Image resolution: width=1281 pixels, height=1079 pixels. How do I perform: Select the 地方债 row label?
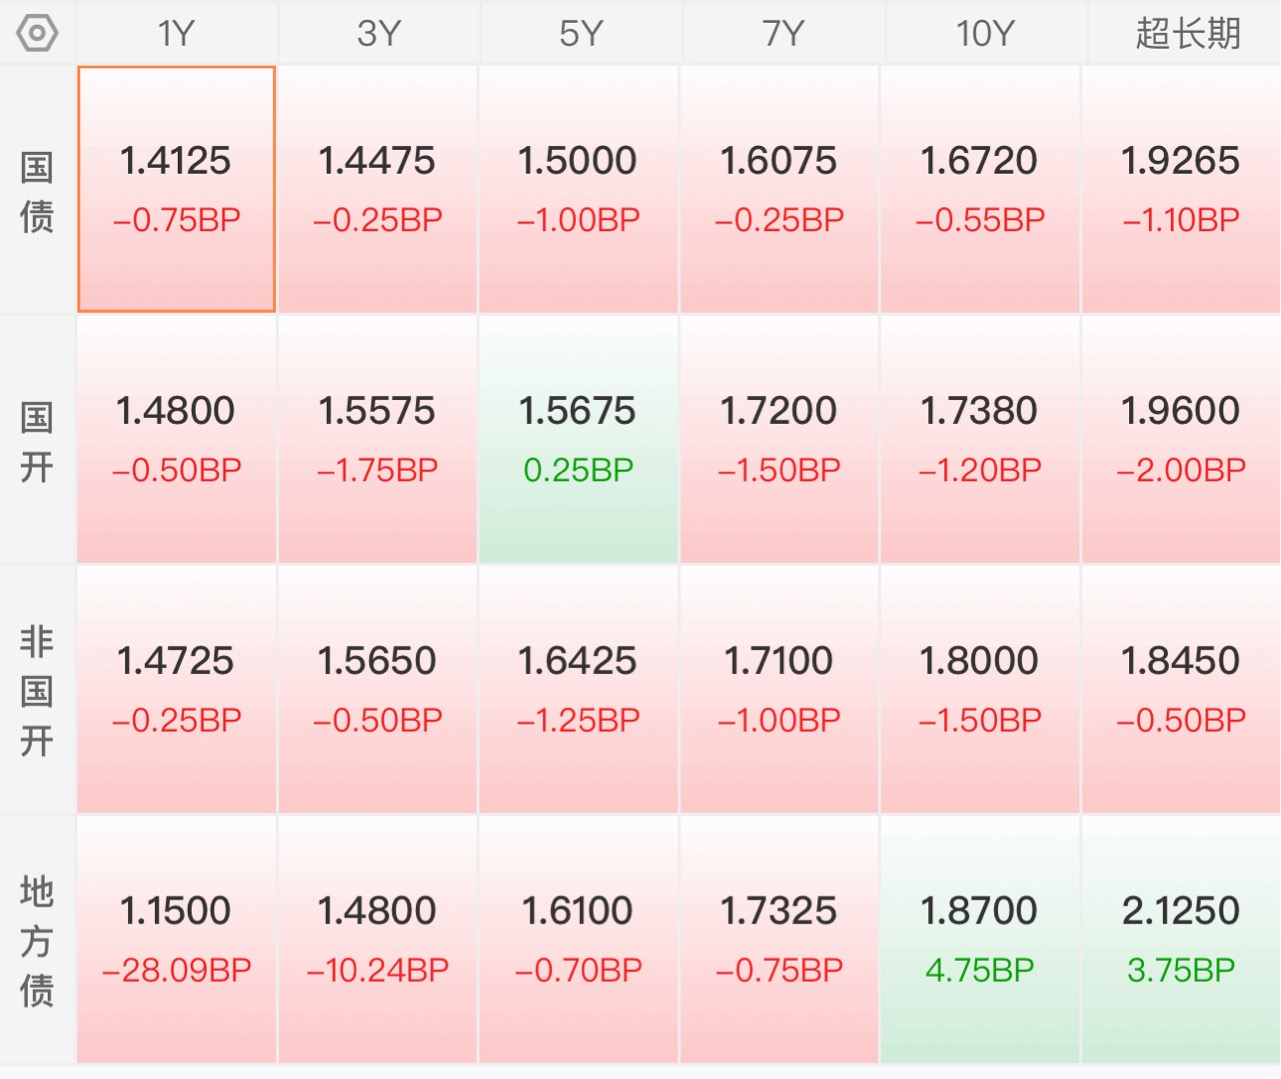point(37,940)
